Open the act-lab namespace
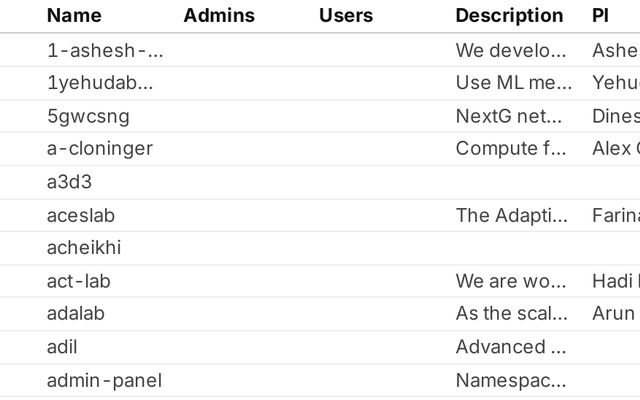 [78, 281]
